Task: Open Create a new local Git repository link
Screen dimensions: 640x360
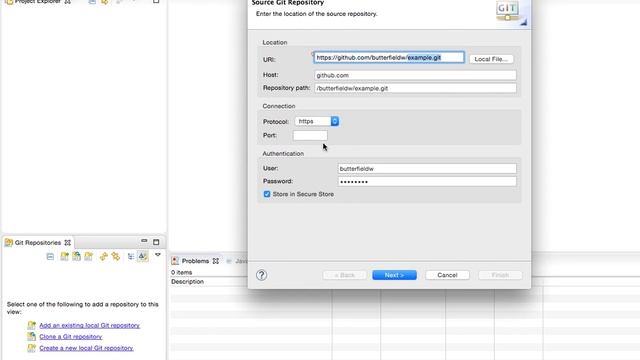Action: coord(86,348)
